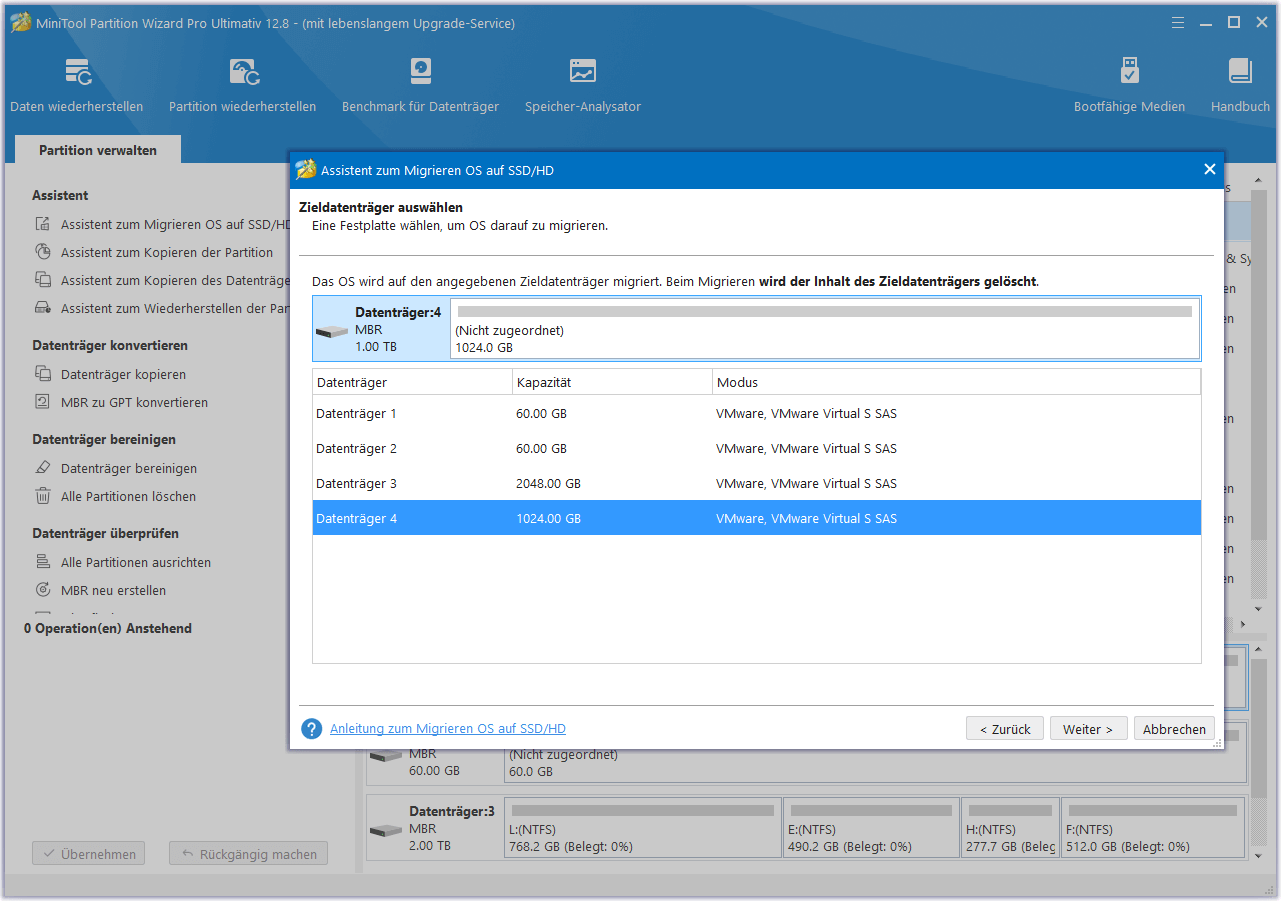Click the (Nicht zugeordnet) 1024.0 GB partition bar
The width and height of the screenshot is (1282, 902).
[825, 328]
